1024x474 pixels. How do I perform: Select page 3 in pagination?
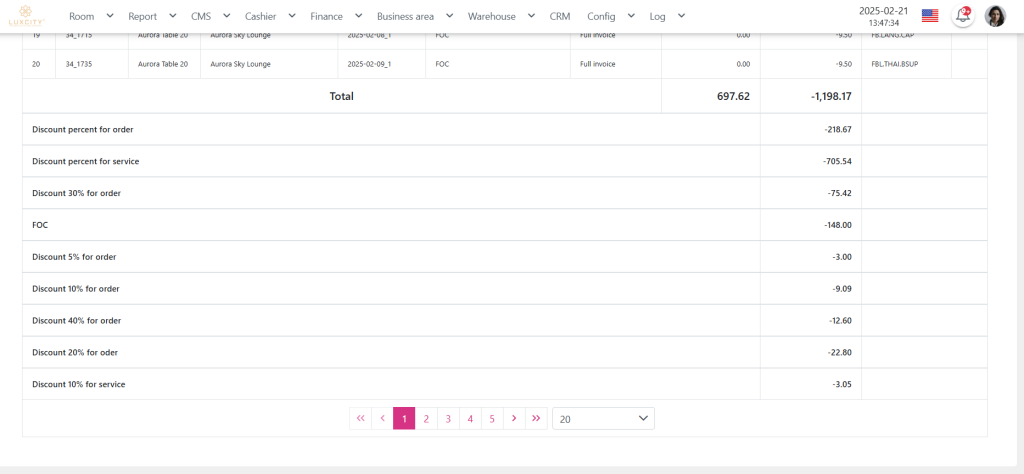[x=448, y=419]
